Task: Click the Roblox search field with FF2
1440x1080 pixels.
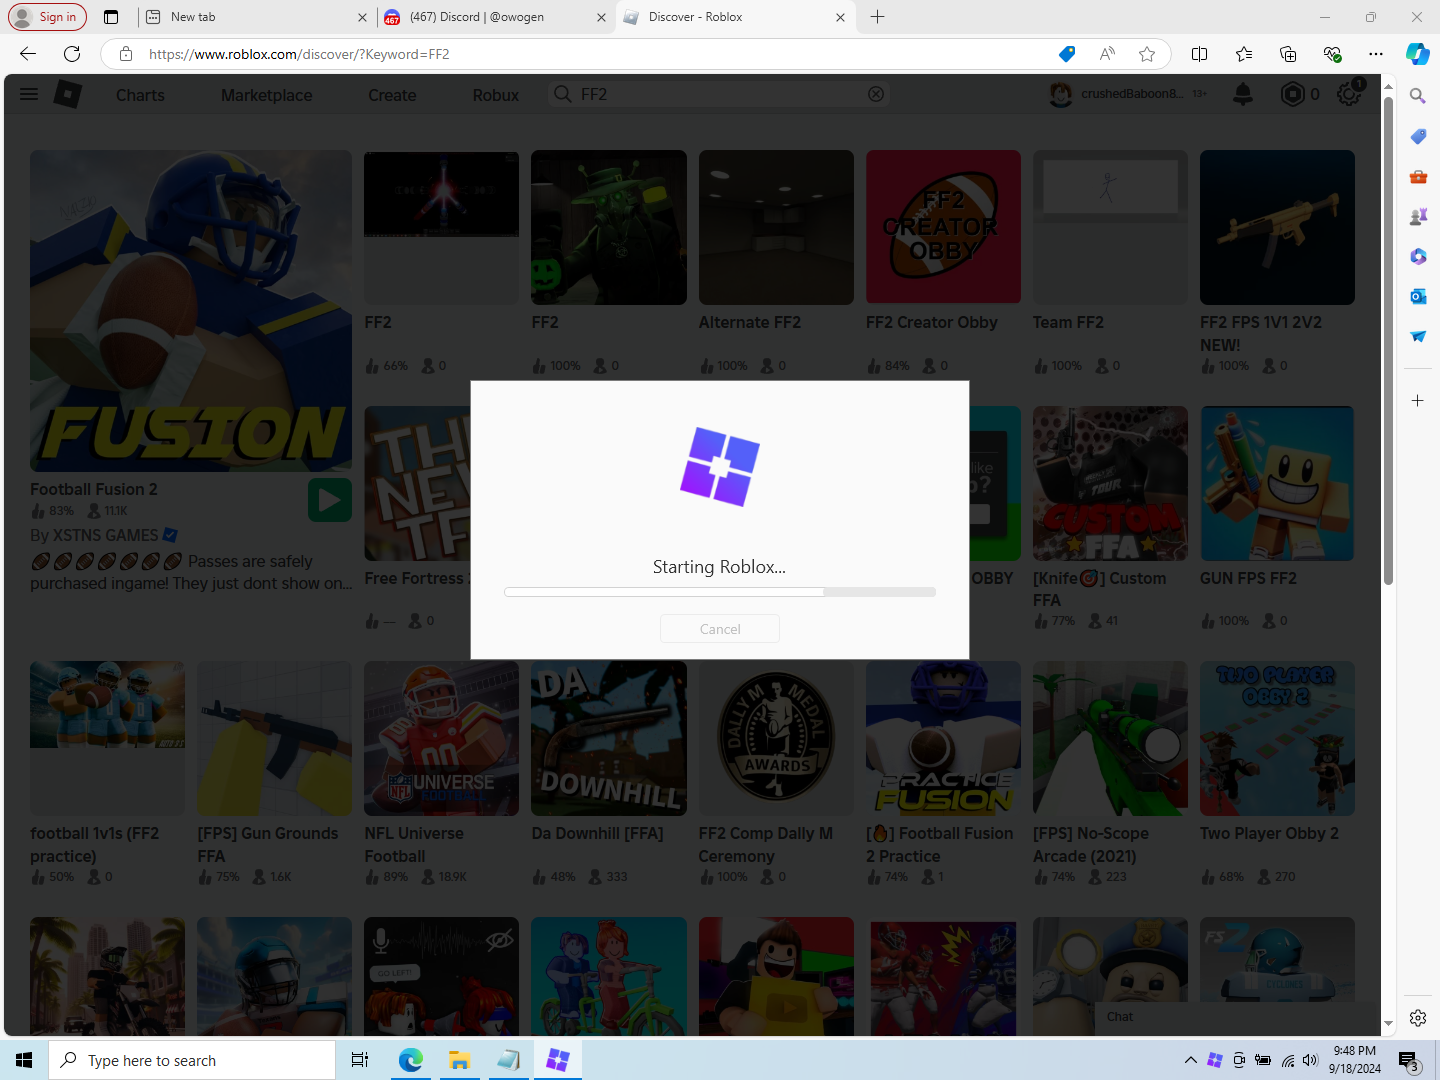Action: point(718,94)
